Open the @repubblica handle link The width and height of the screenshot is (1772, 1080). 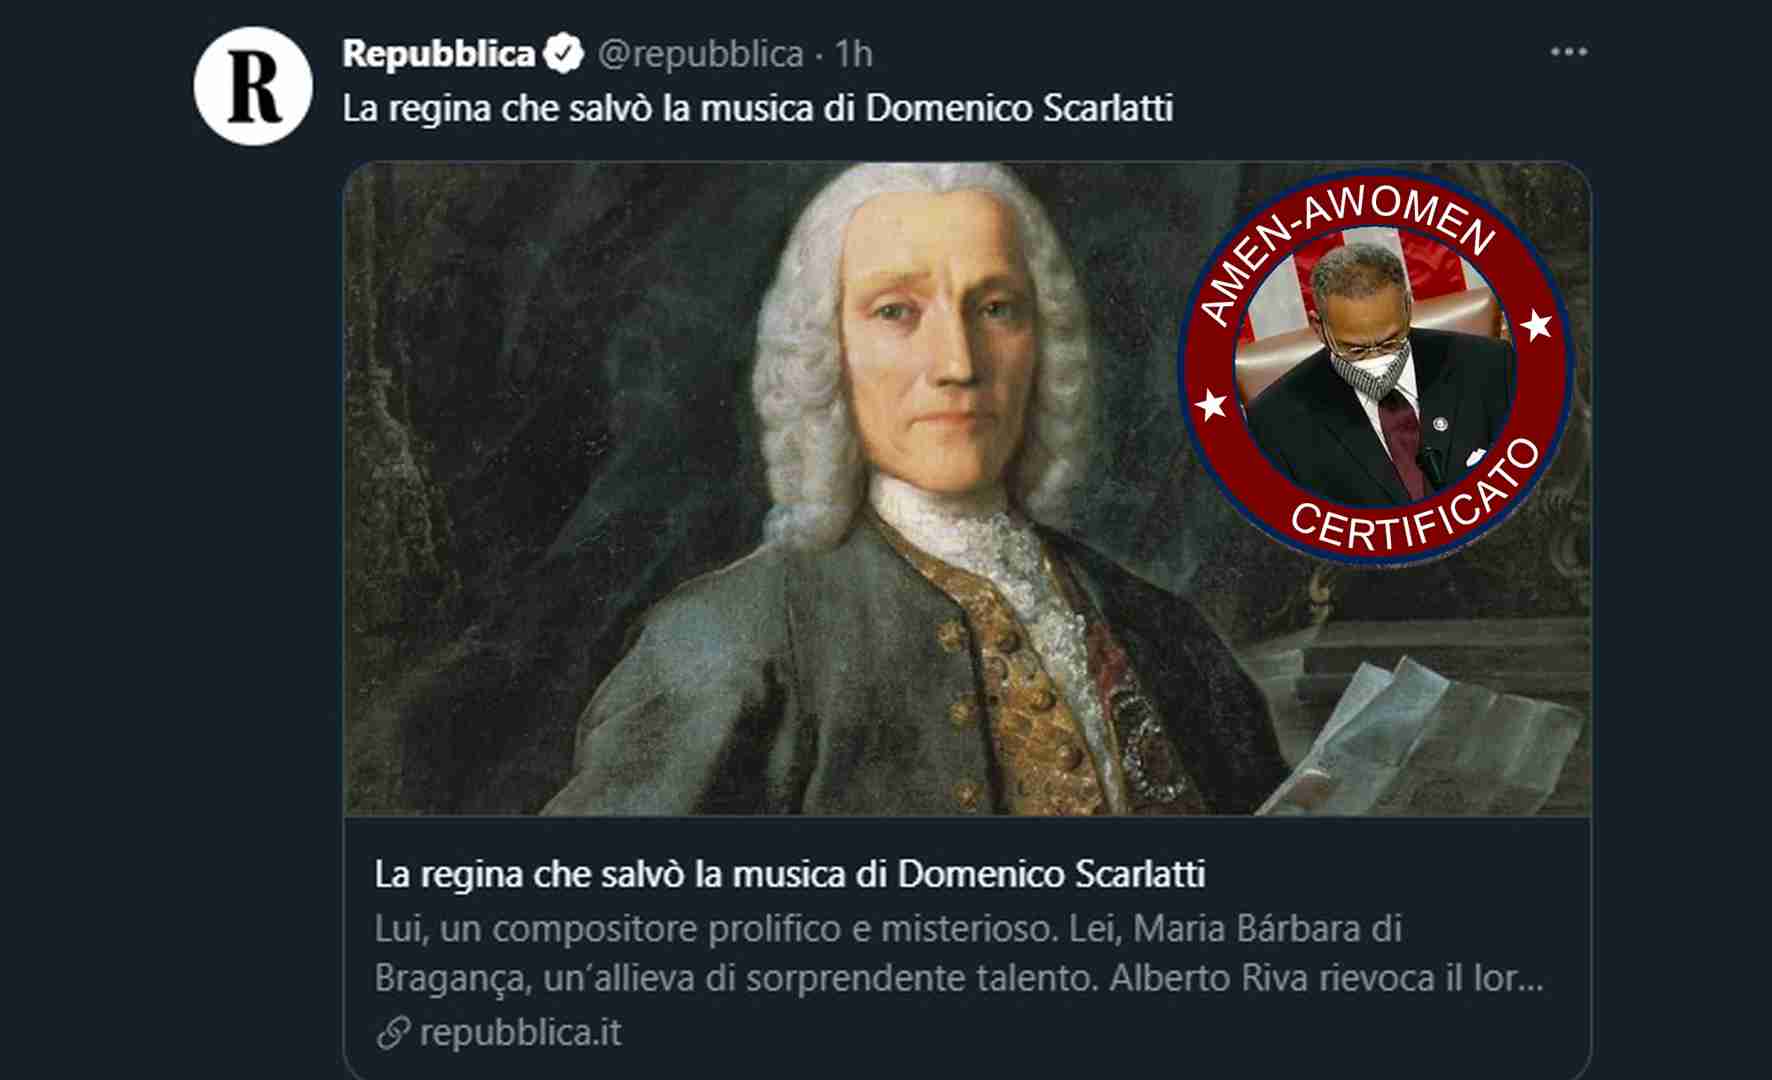(x=700, y=54)
